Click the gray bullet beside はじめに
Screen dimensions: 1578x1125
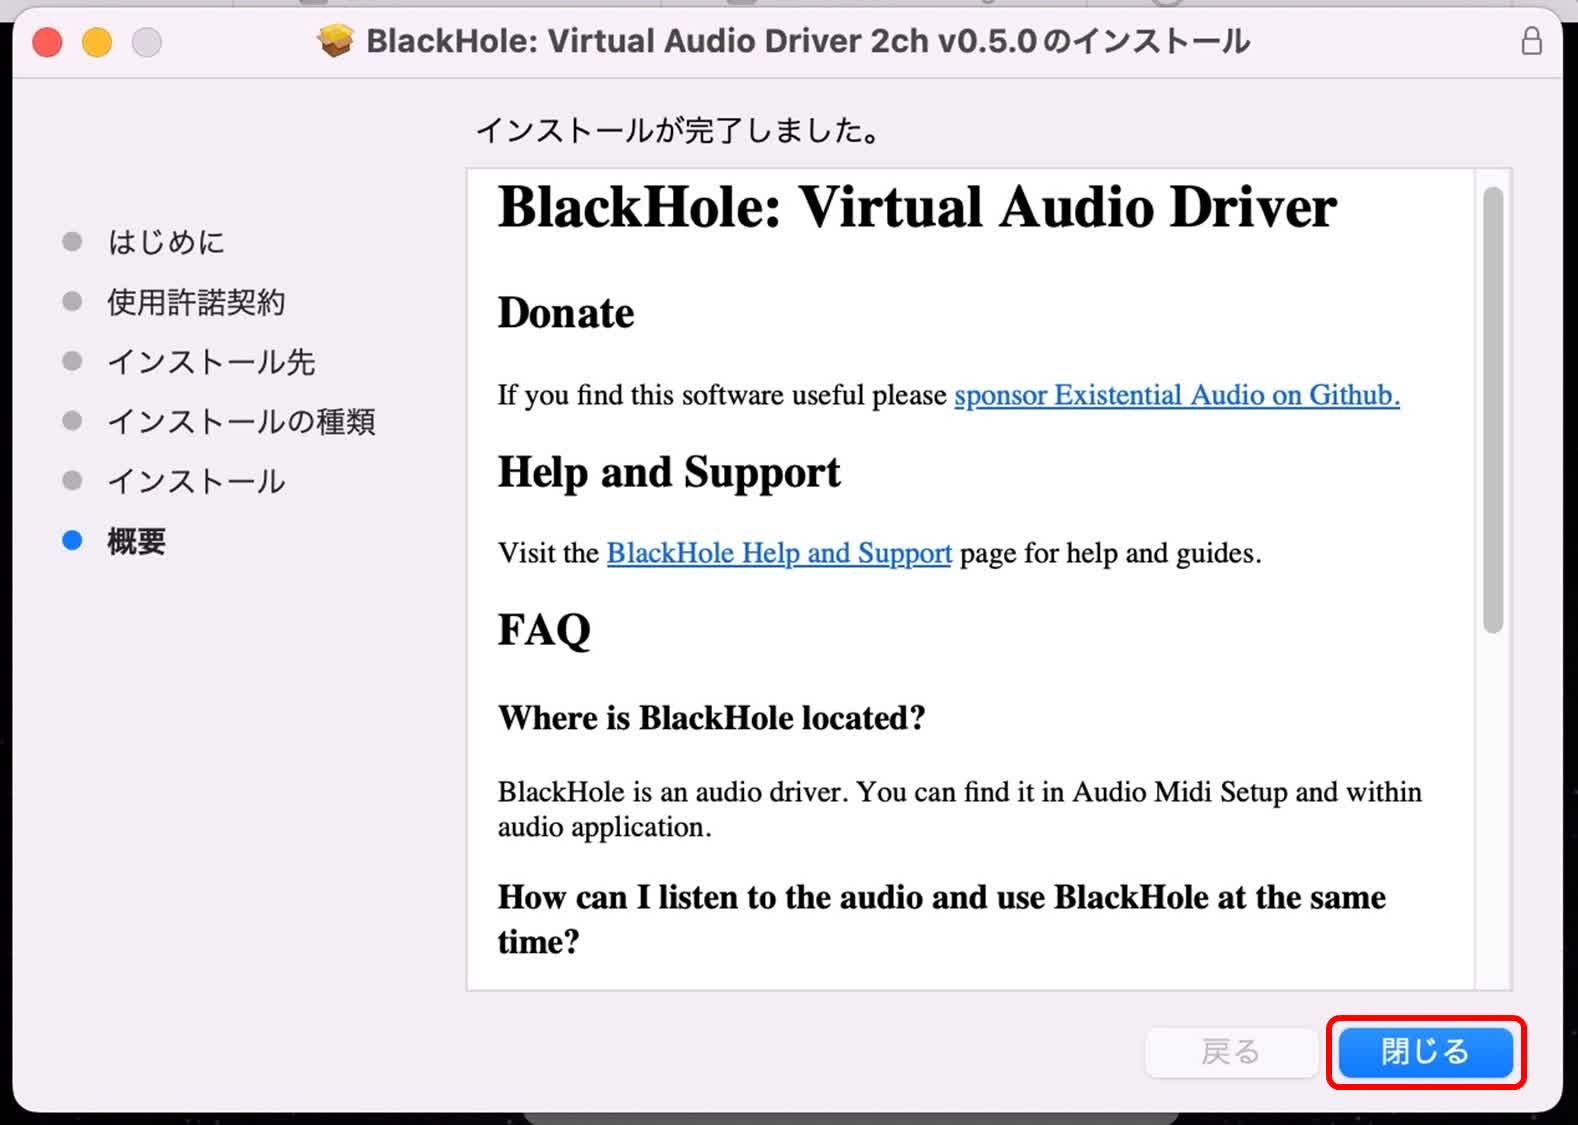tap(72, 241)
